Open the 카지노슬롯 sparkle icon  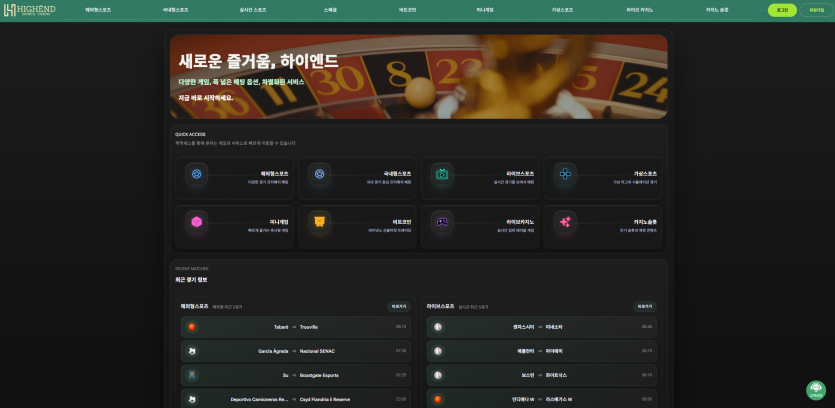pos(566,222)
